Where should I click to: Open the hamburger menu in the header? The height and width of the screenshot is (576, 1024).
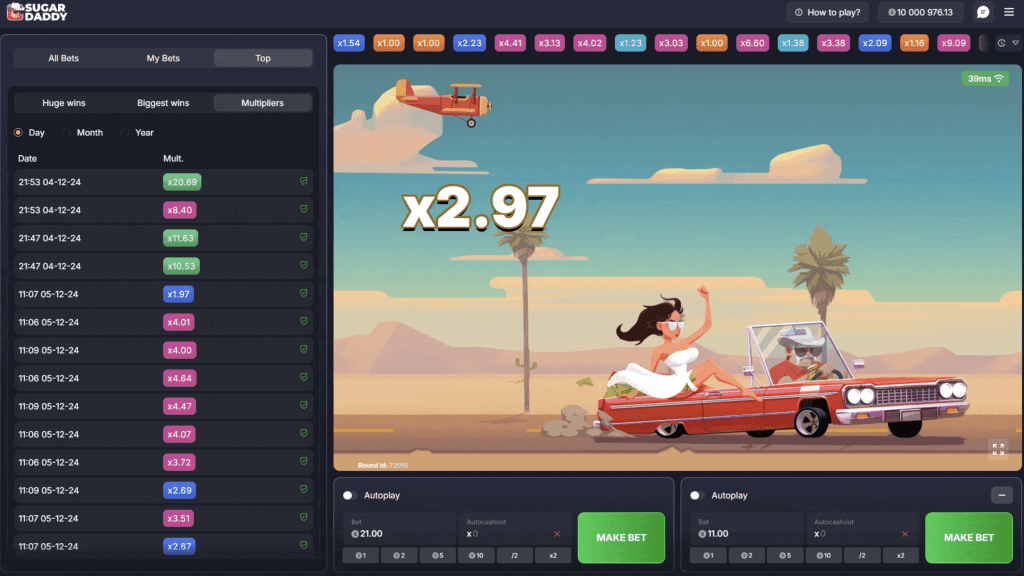[1007, 12]
